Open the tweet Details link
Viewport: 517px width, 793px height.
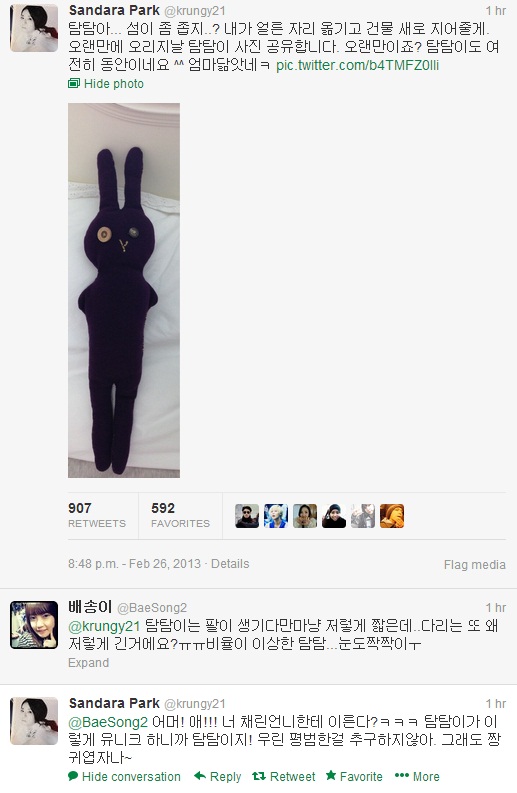click(230, 564)
